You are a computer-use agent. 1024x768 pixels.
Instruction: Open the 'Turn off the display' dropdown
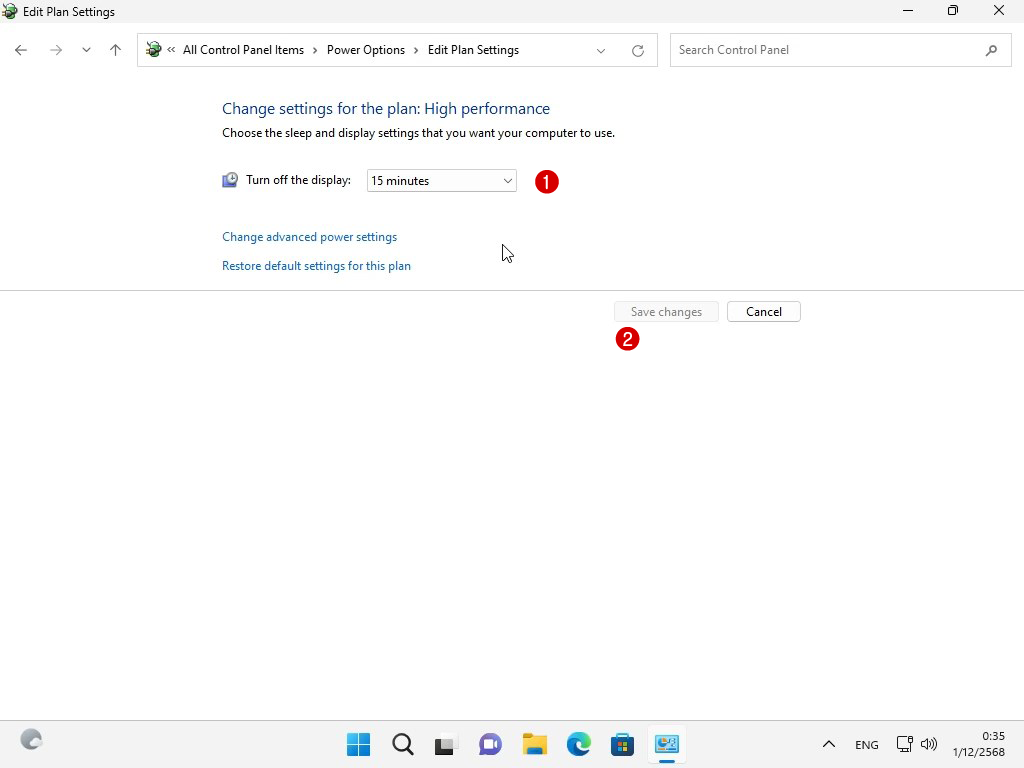tap(441, 181)
